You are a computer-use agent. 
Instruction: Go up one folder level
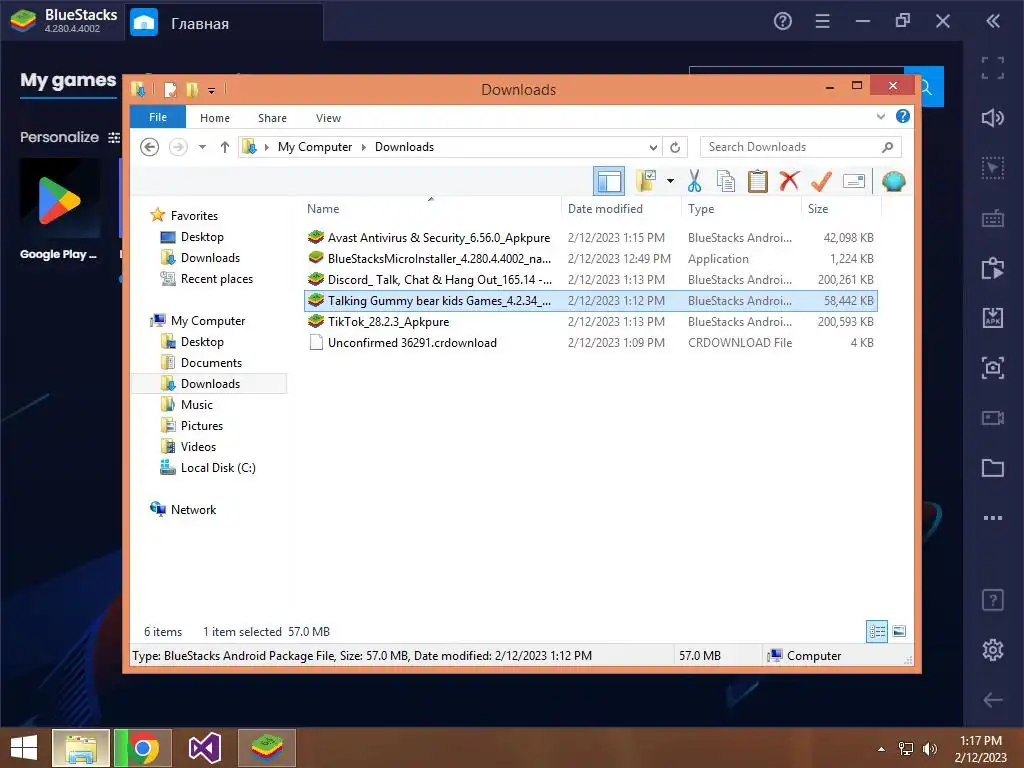[225, 147]
